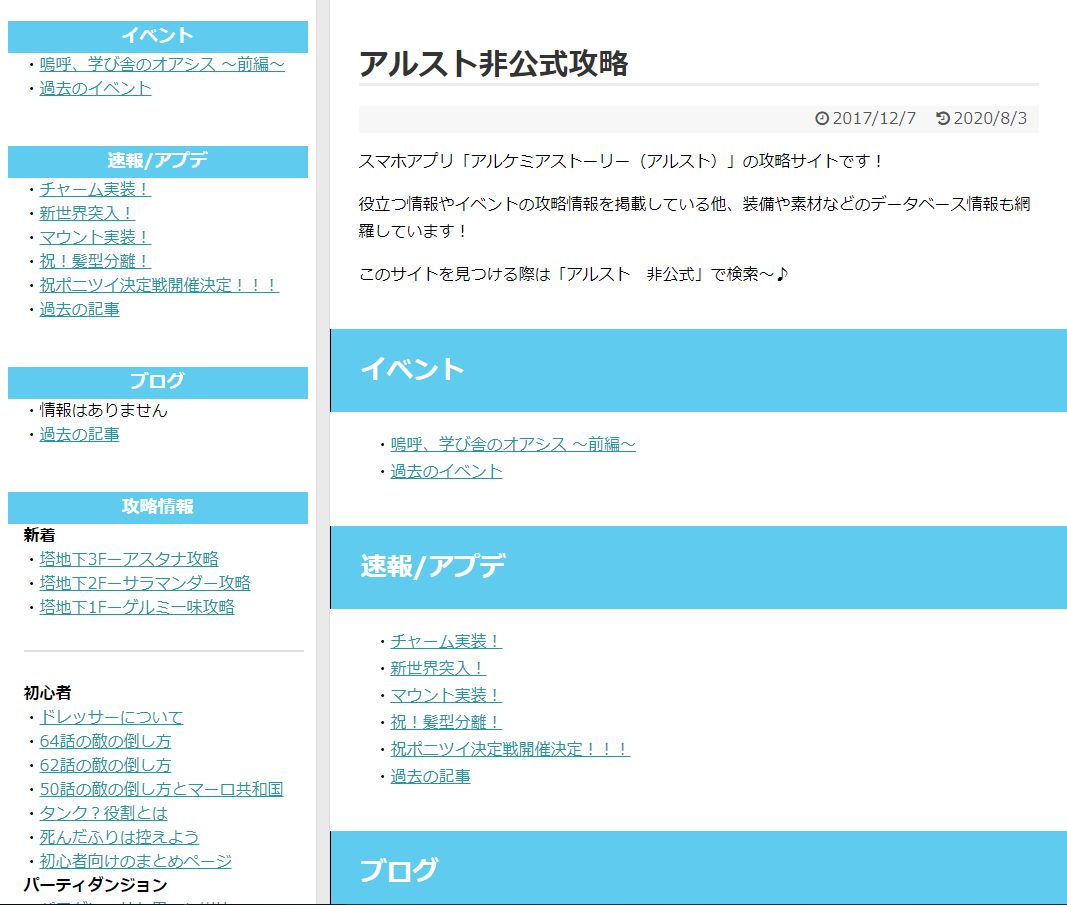This screenshot has height=905, width=1067.
Task: Open sidebar link 嗚呼、学び舎のオアシス ～前編～
Action: click(162, 64)
